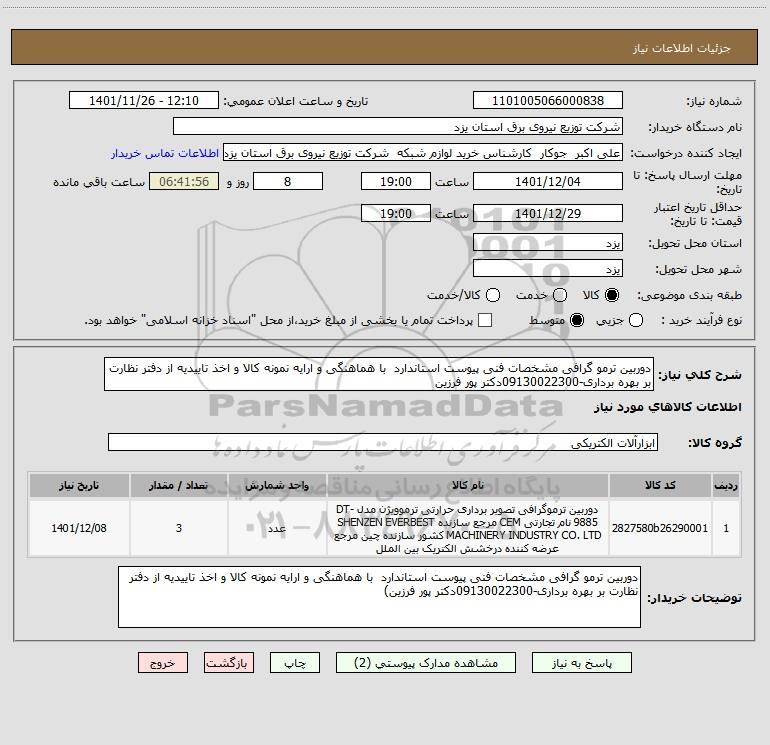Select the خدمت radio button
The width and height of the screenshot is (770, 745).
560,295
